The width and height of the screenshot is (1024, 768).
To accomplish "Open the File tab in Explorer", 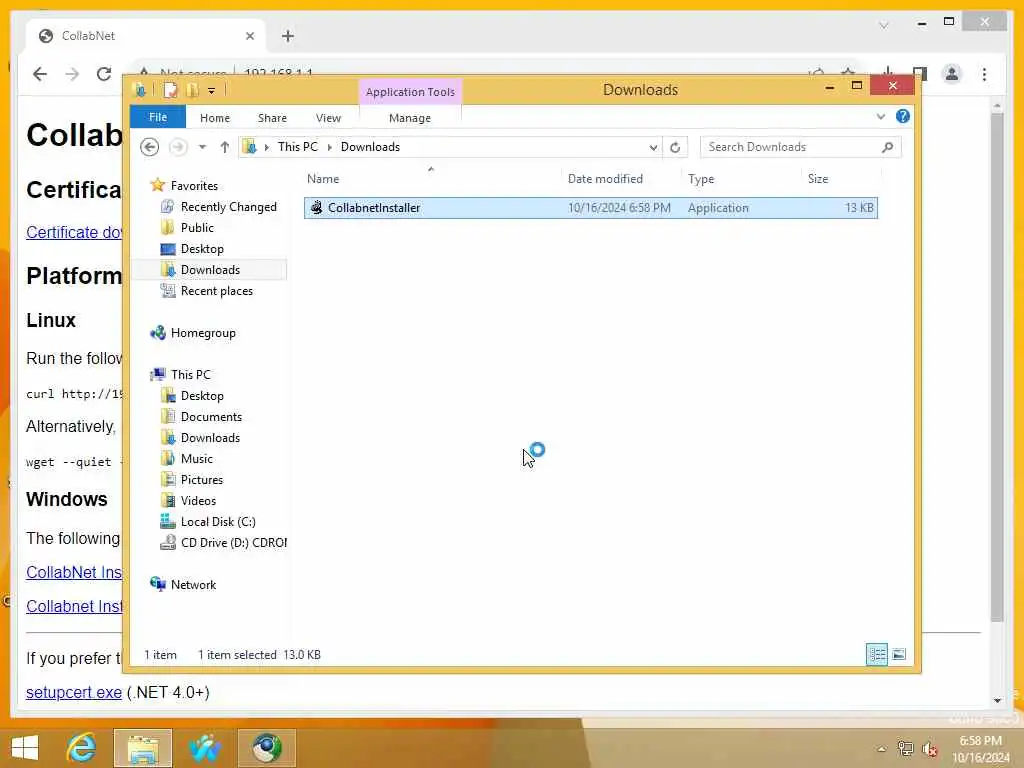I will coord(157,117).
